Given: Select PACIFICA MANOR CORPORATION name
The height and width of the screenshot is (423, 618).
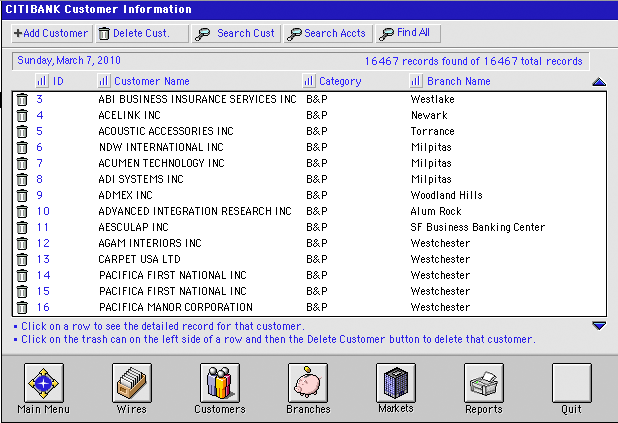Looking at the screenshot, I should pos(176,307).
